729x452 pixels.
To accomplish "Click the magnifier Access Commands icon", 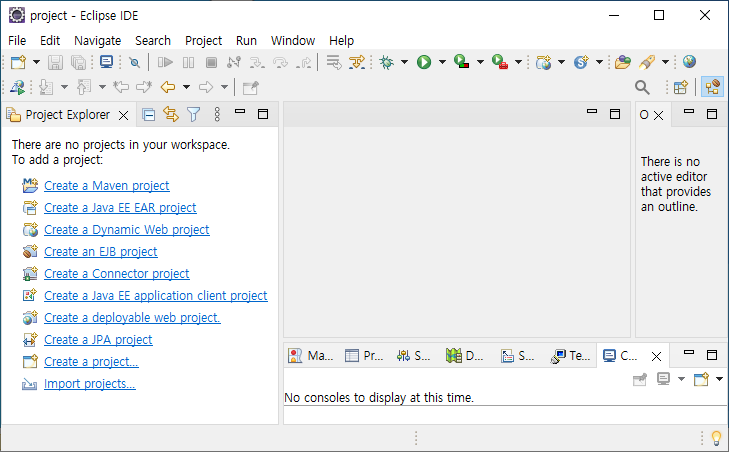I will [x=642, y=87].
